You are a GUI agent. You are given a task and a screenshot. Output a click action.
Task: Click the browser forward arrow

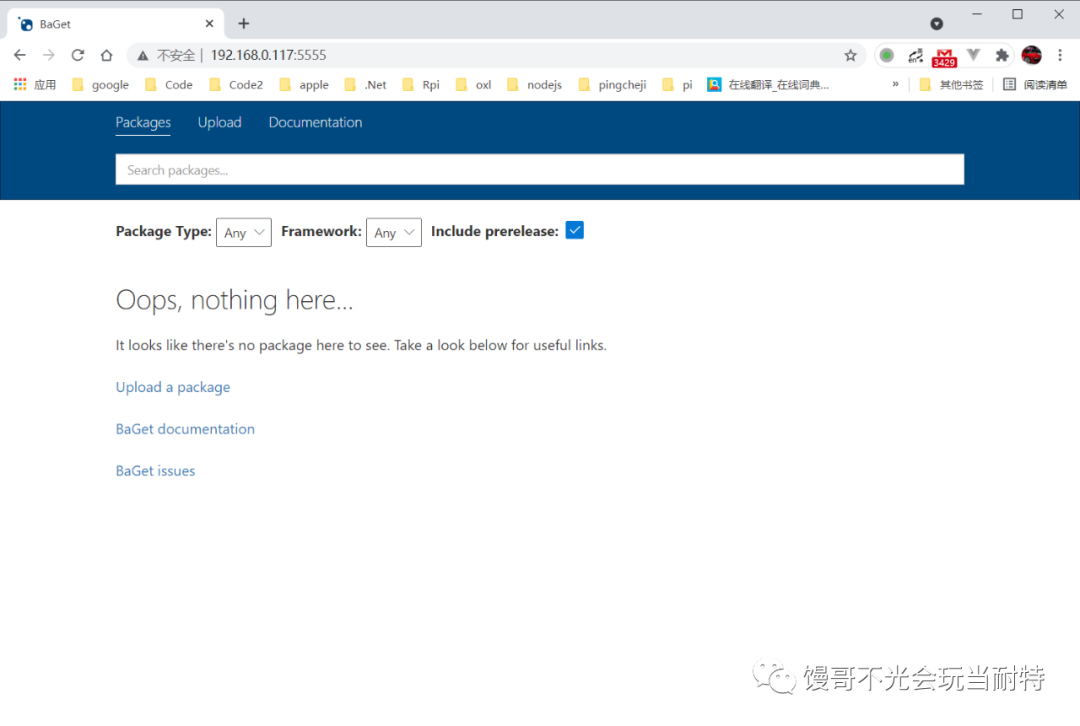48,55
